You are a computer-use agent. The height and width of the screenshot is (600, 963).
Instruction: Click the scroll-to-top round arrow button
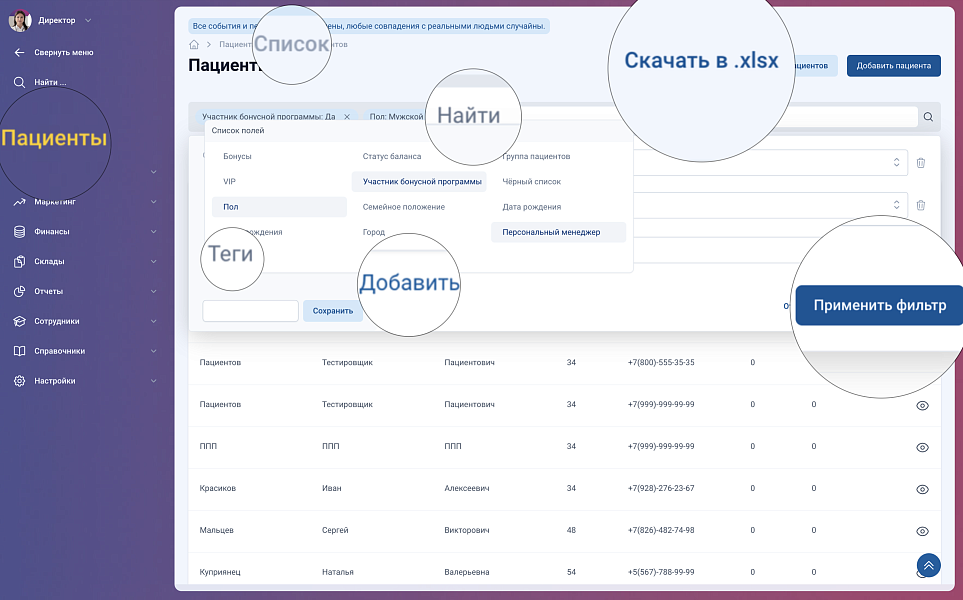click(x=928, y=566)
